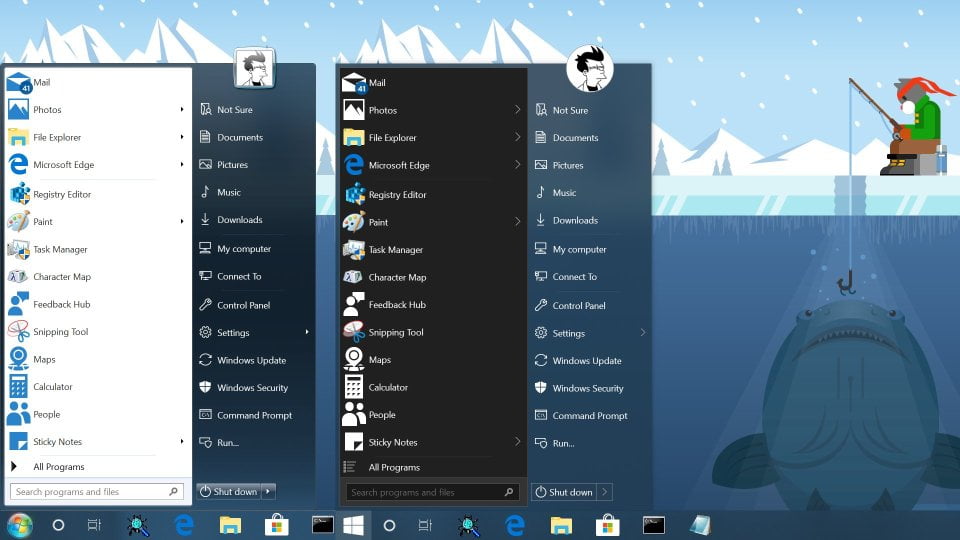Open Feedback Hub in the light start menu
The width and height of the screenshot is (960, 540).
(x=61, y=304)
